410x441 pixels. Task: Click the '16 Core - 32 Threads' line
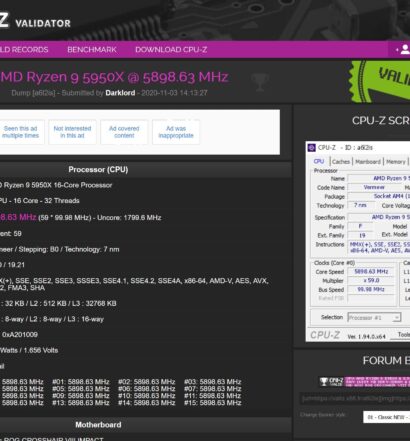click(x=46, y=201)
